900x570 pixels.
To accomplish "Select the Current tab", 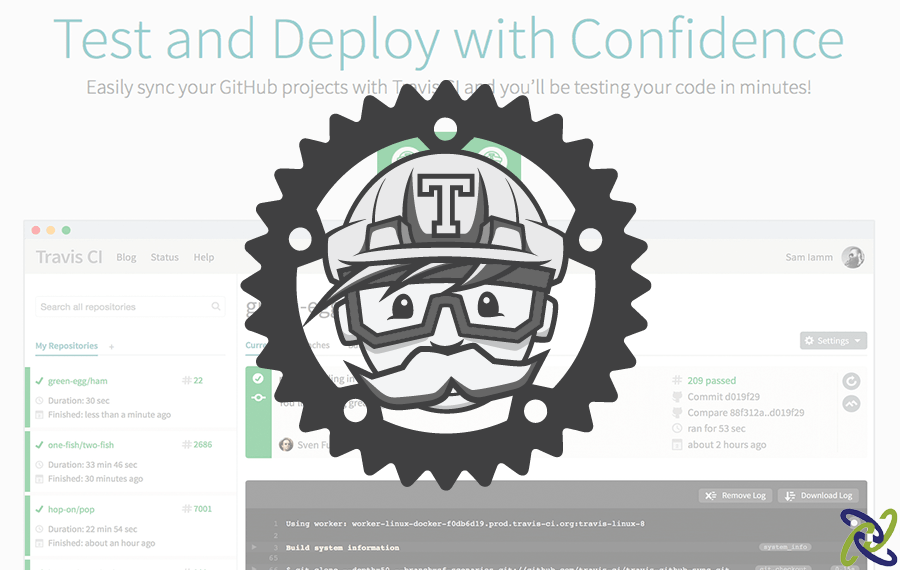I will (256, 345).
